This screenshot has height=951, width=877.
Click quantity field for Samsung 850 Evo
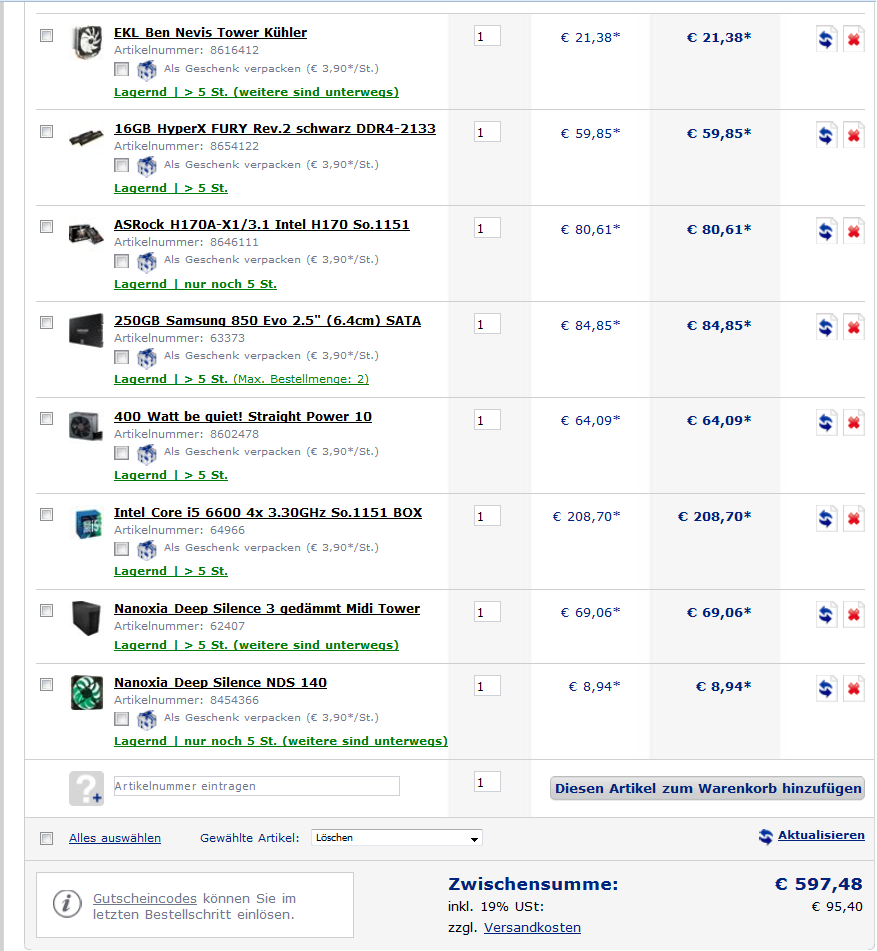point(487,324)
